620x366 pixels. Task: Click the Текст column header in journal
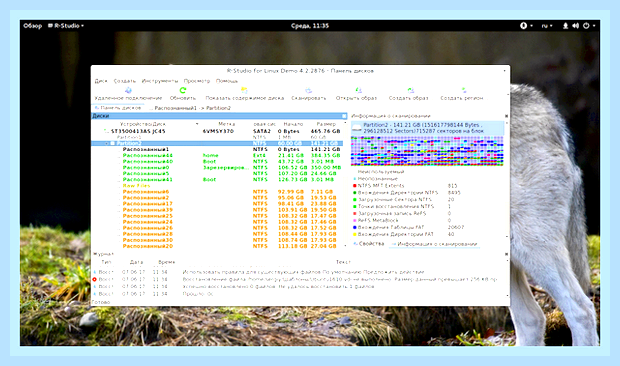(343, 262)
